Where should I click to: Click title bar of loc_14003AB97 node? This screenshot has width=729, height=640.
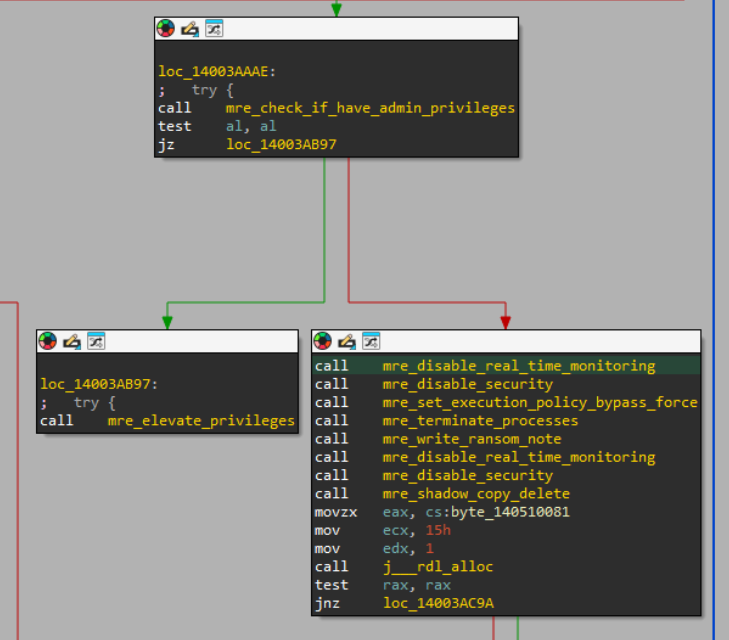167,341
